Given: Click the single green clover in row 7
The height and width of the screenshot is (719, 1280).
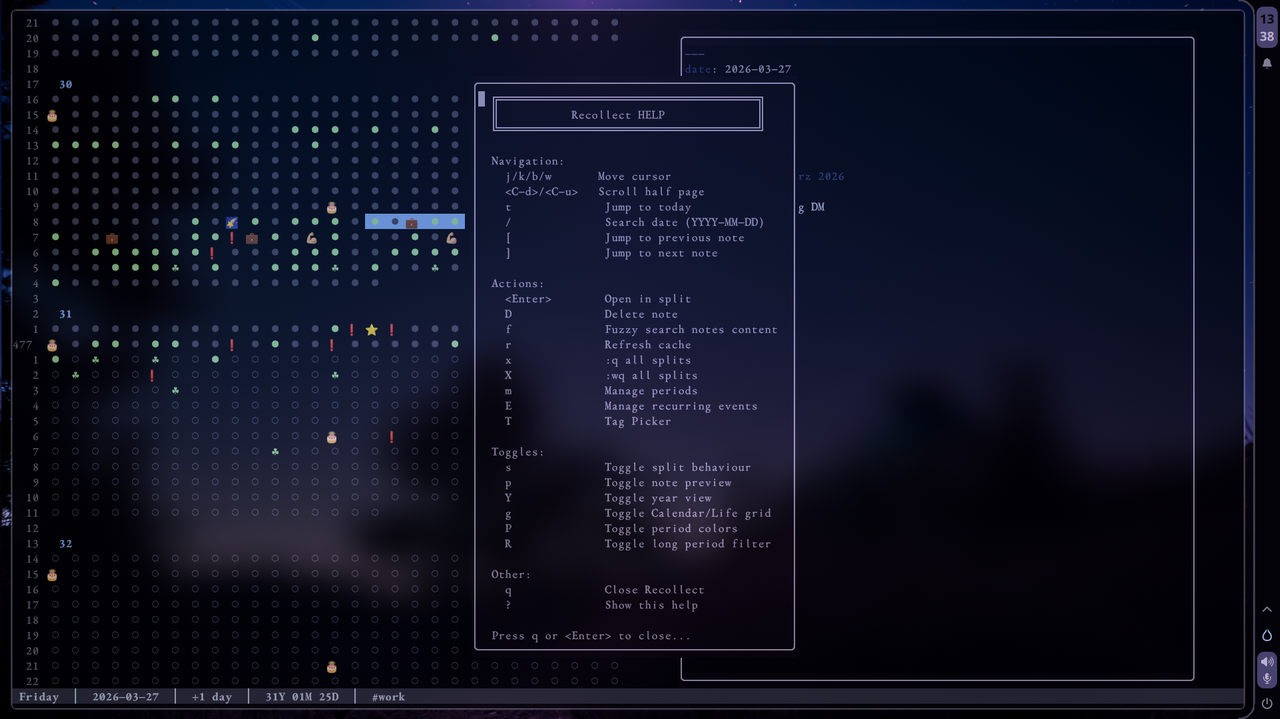Looking at the screenshot, I should (275, 452).
